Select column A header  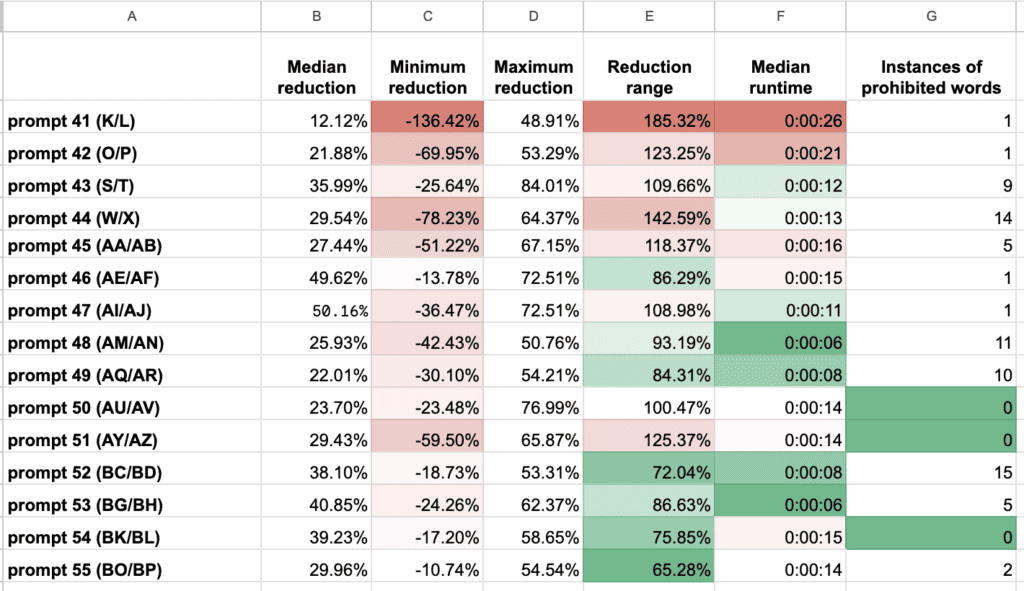131,15
